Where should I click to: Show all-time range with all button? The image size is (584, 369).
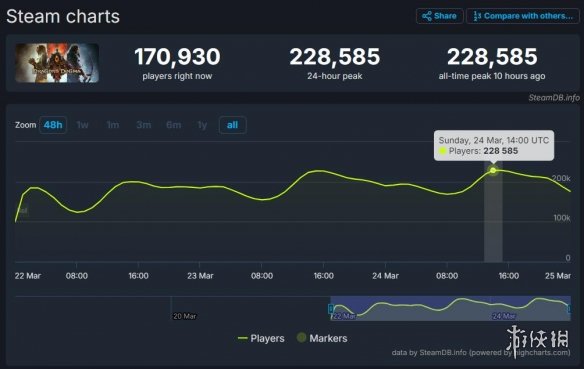[232, 125]
